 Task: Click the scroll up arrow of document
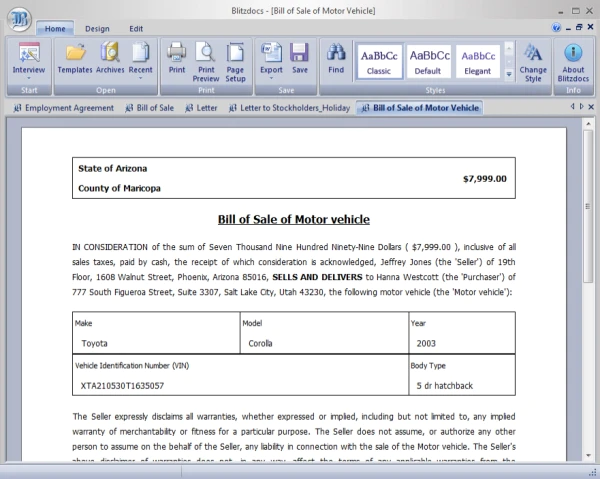tap(588, 124)
